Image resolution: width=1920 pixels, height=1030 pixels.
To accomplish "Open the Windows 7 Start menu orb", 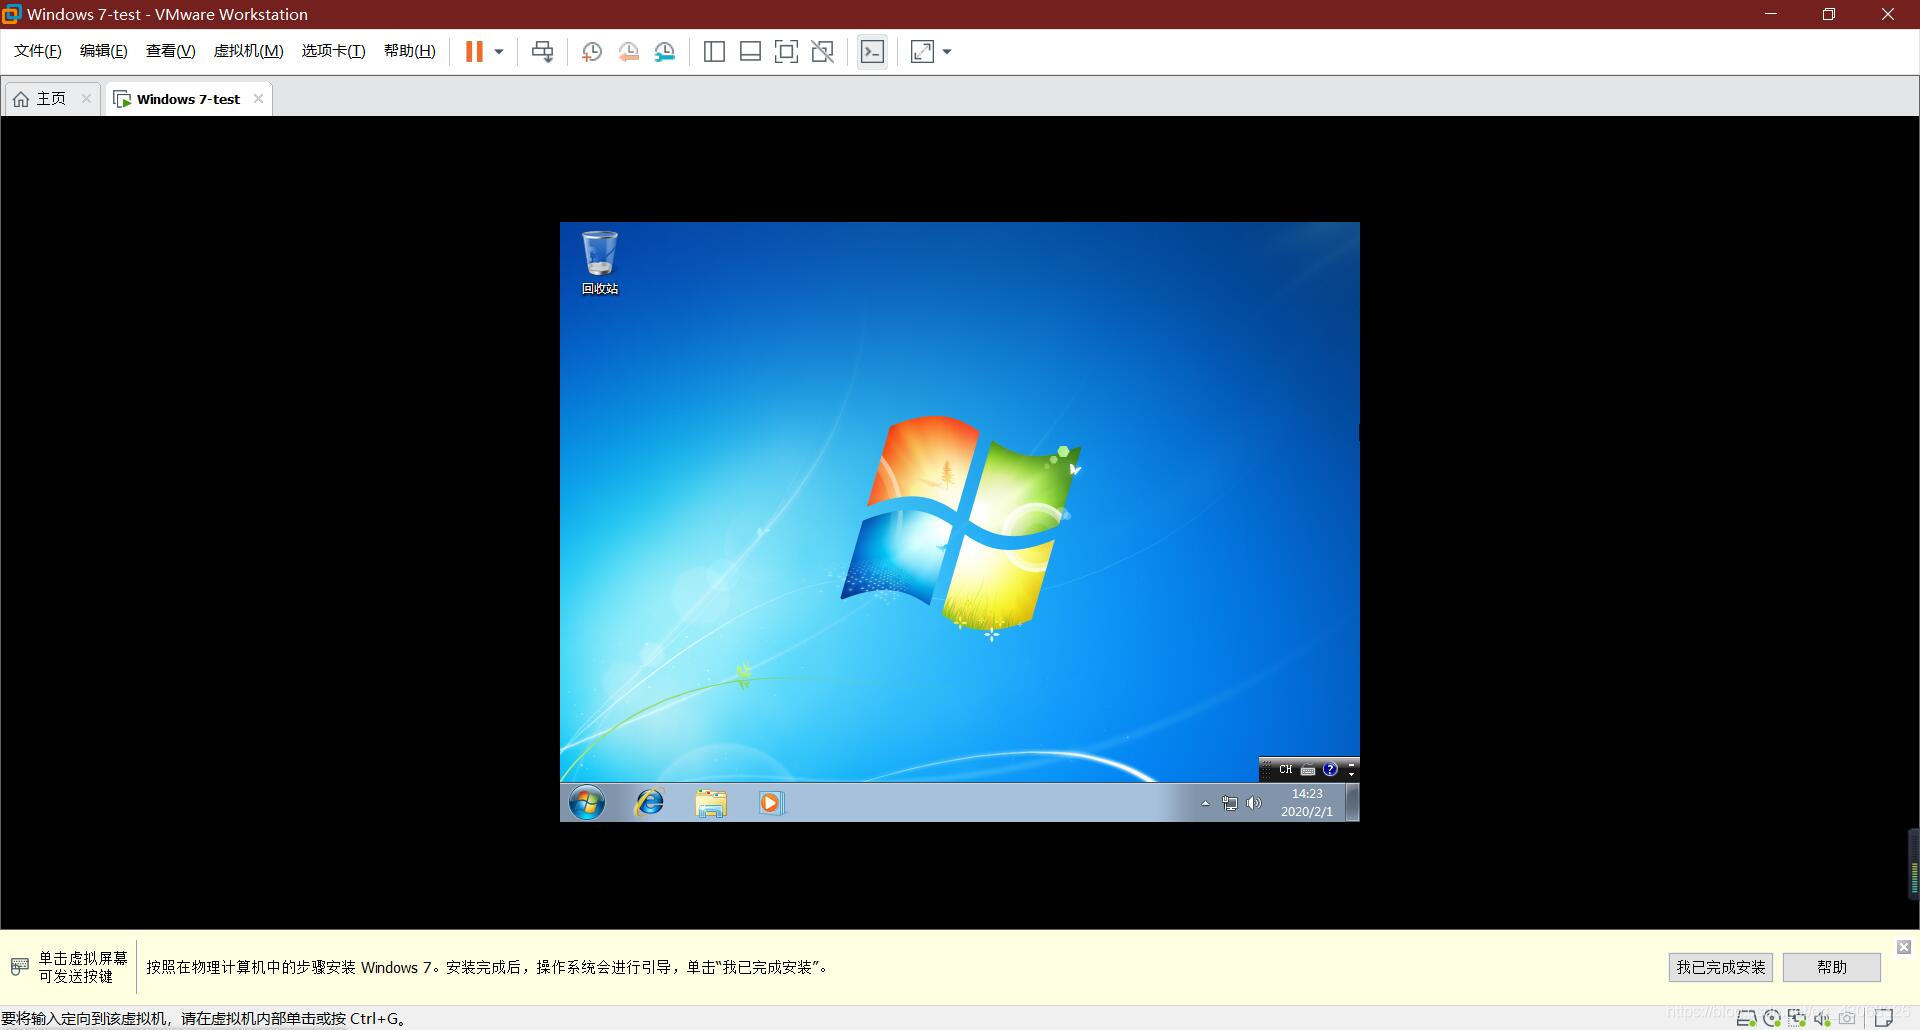I will click(587, 802).
